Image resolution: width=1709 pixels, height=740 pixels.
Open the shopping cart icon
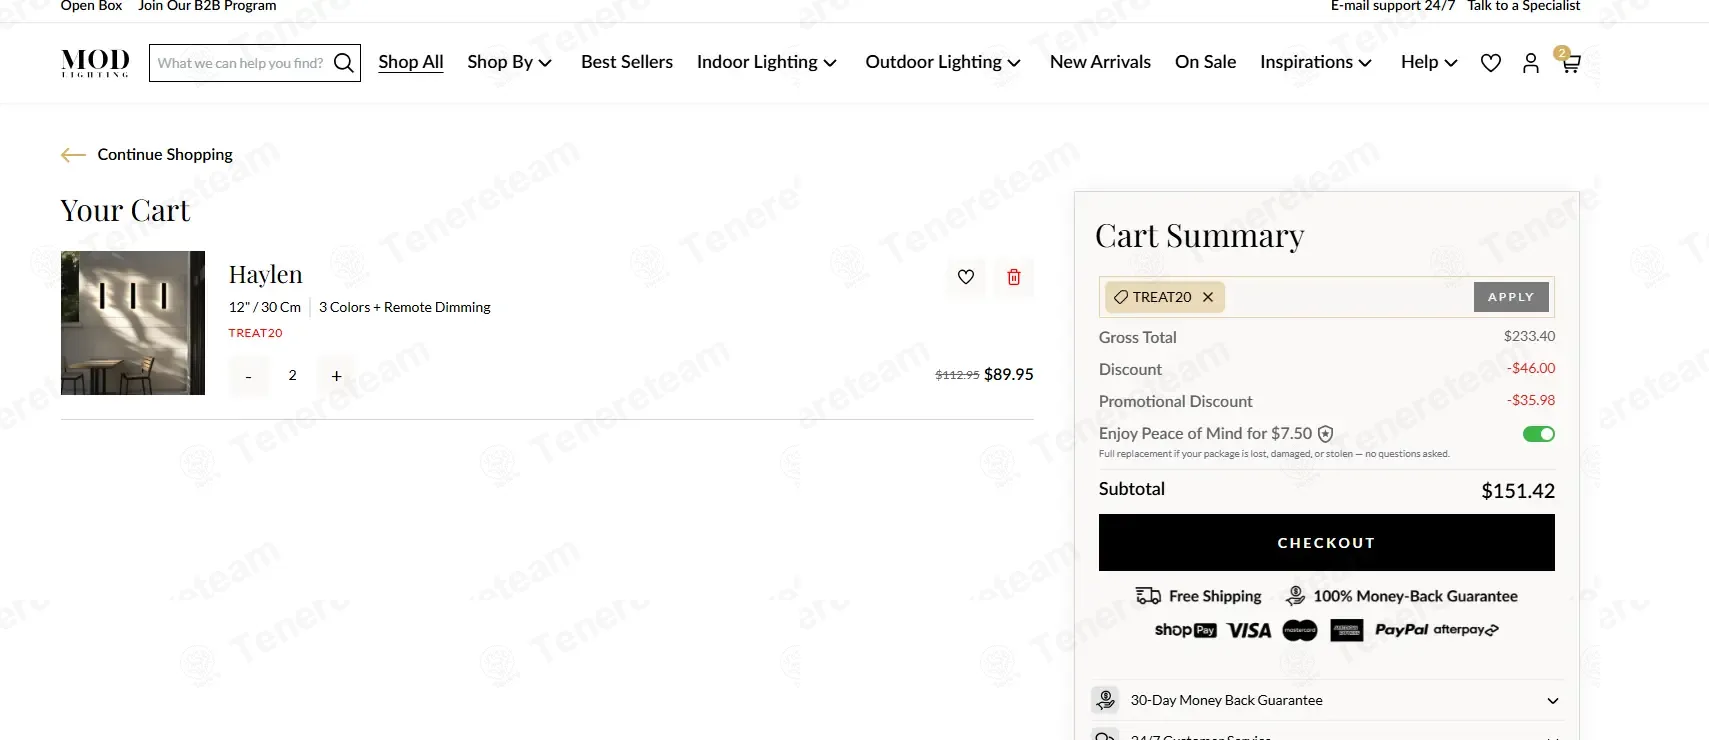1570,63
